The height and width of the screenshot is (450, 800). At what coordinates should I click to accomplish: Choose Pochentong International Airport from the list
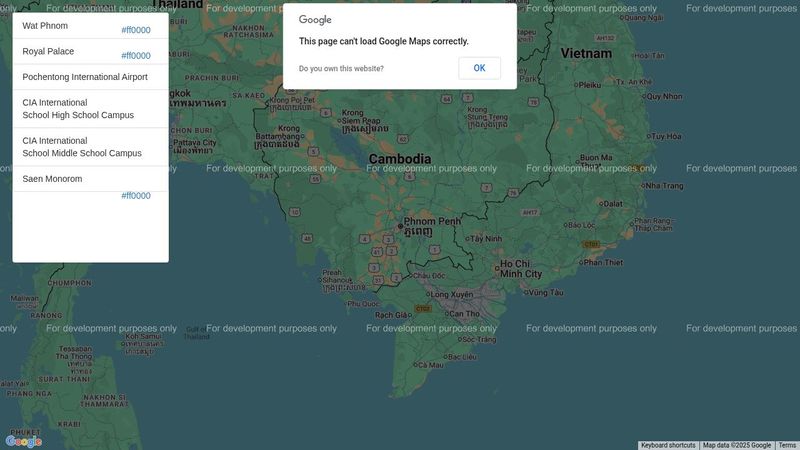pyautogui.click(x=85, y=77)
